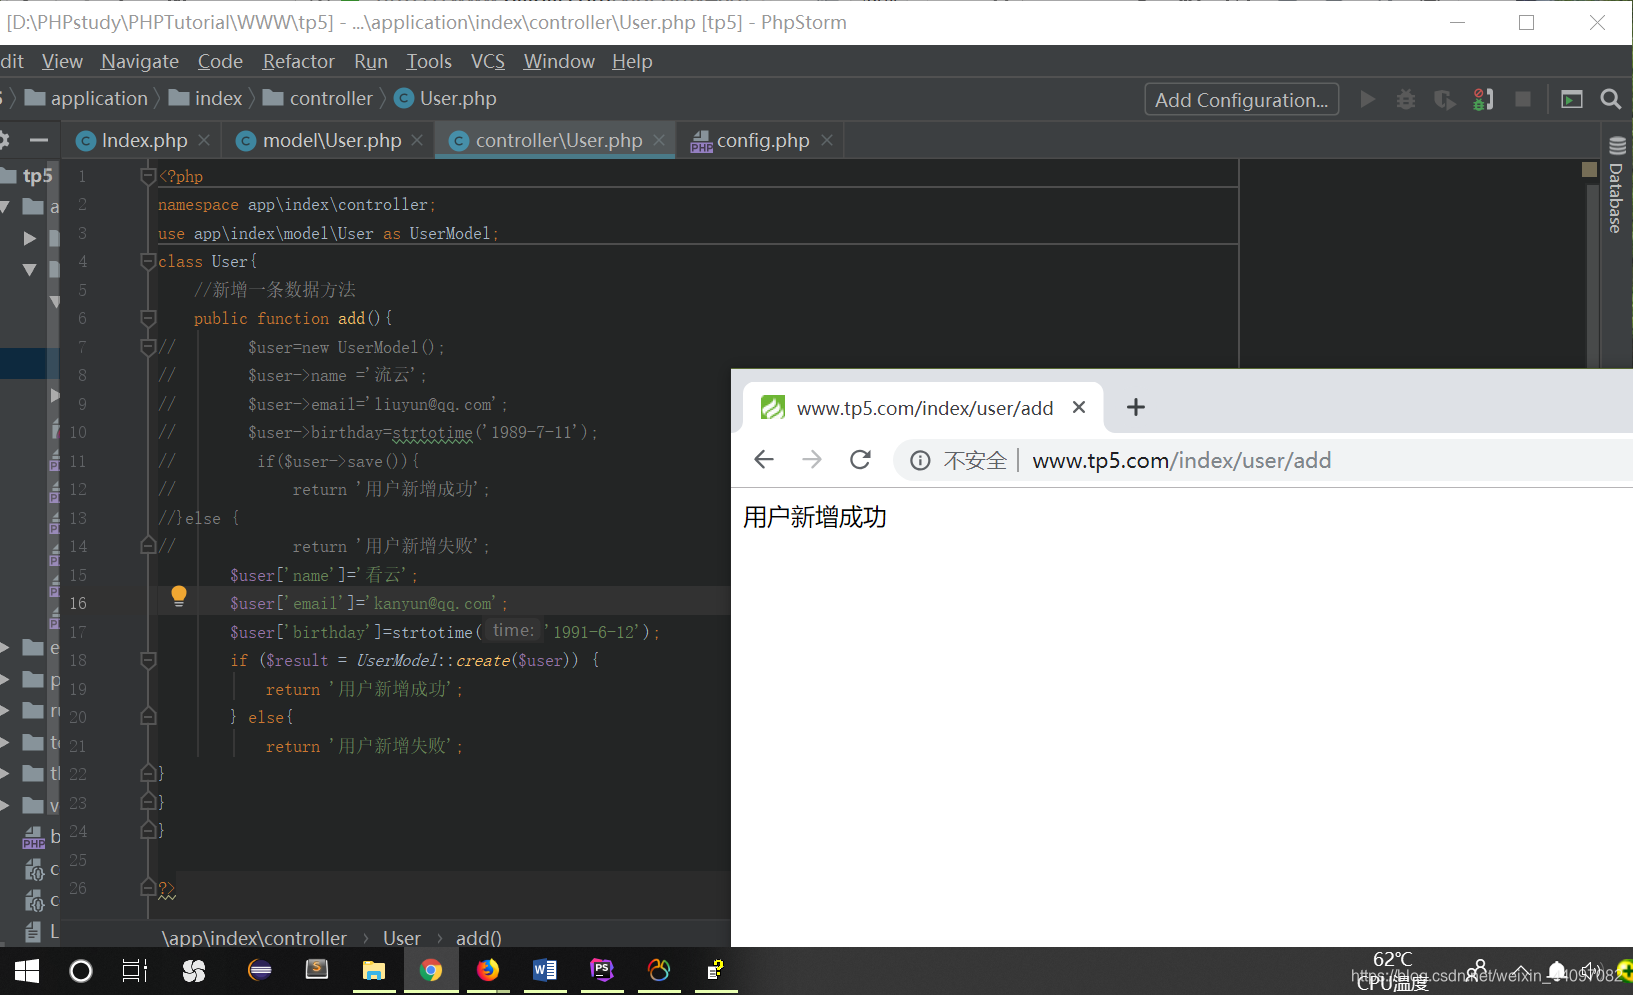
Task: Open the Database tool window
Action: (1616, 185)
